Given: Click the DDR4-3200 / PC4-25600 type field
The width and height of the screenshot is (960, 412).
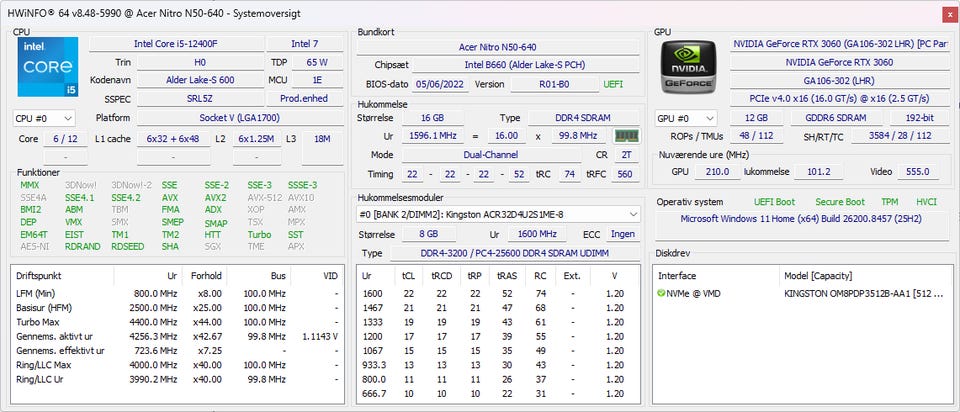Looking at the screenshot, I should (x=514, y=253).
